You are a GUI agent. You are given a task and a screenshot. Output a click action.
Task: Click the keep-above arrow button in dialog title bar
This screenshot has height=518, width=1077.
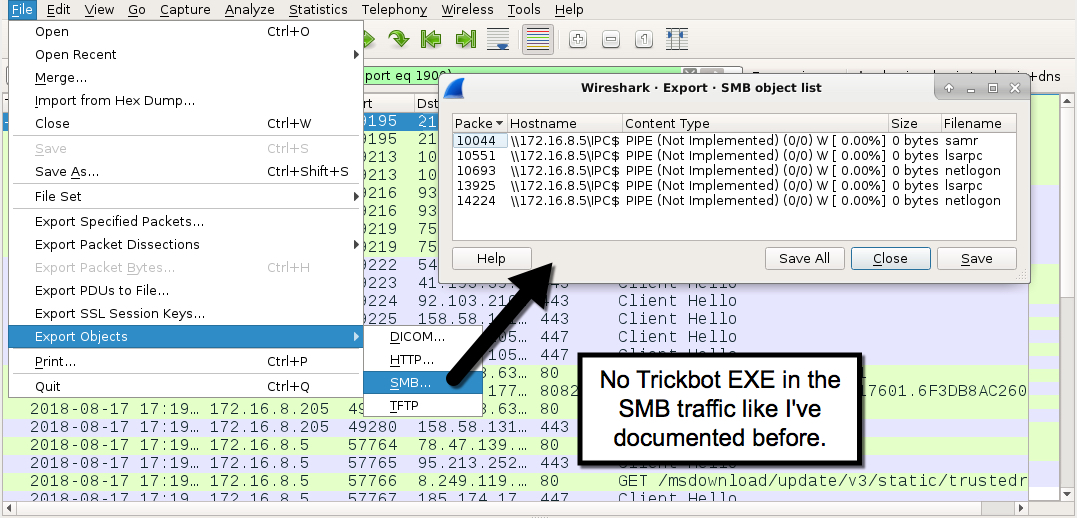pyautogui.click(x=949, y=88)
